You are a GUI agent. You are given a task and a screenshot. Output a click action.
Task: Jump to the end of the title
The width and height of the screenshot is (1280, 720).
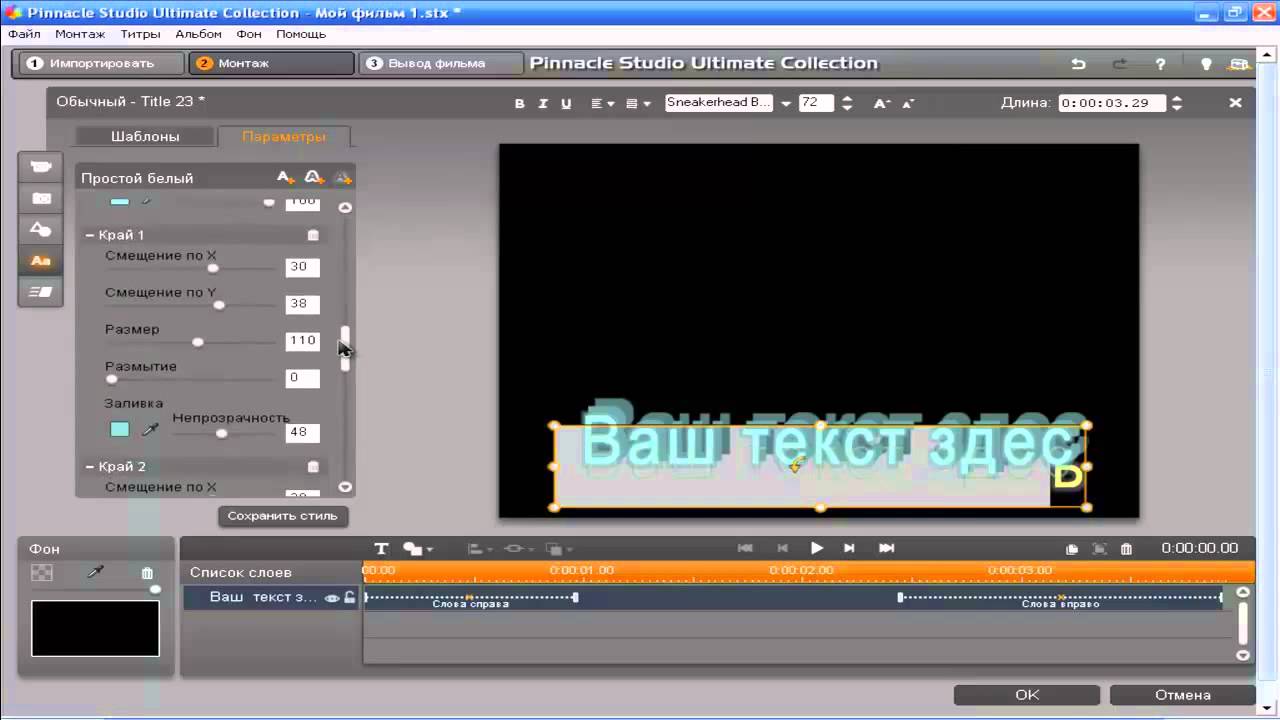[x=886, y=548]
